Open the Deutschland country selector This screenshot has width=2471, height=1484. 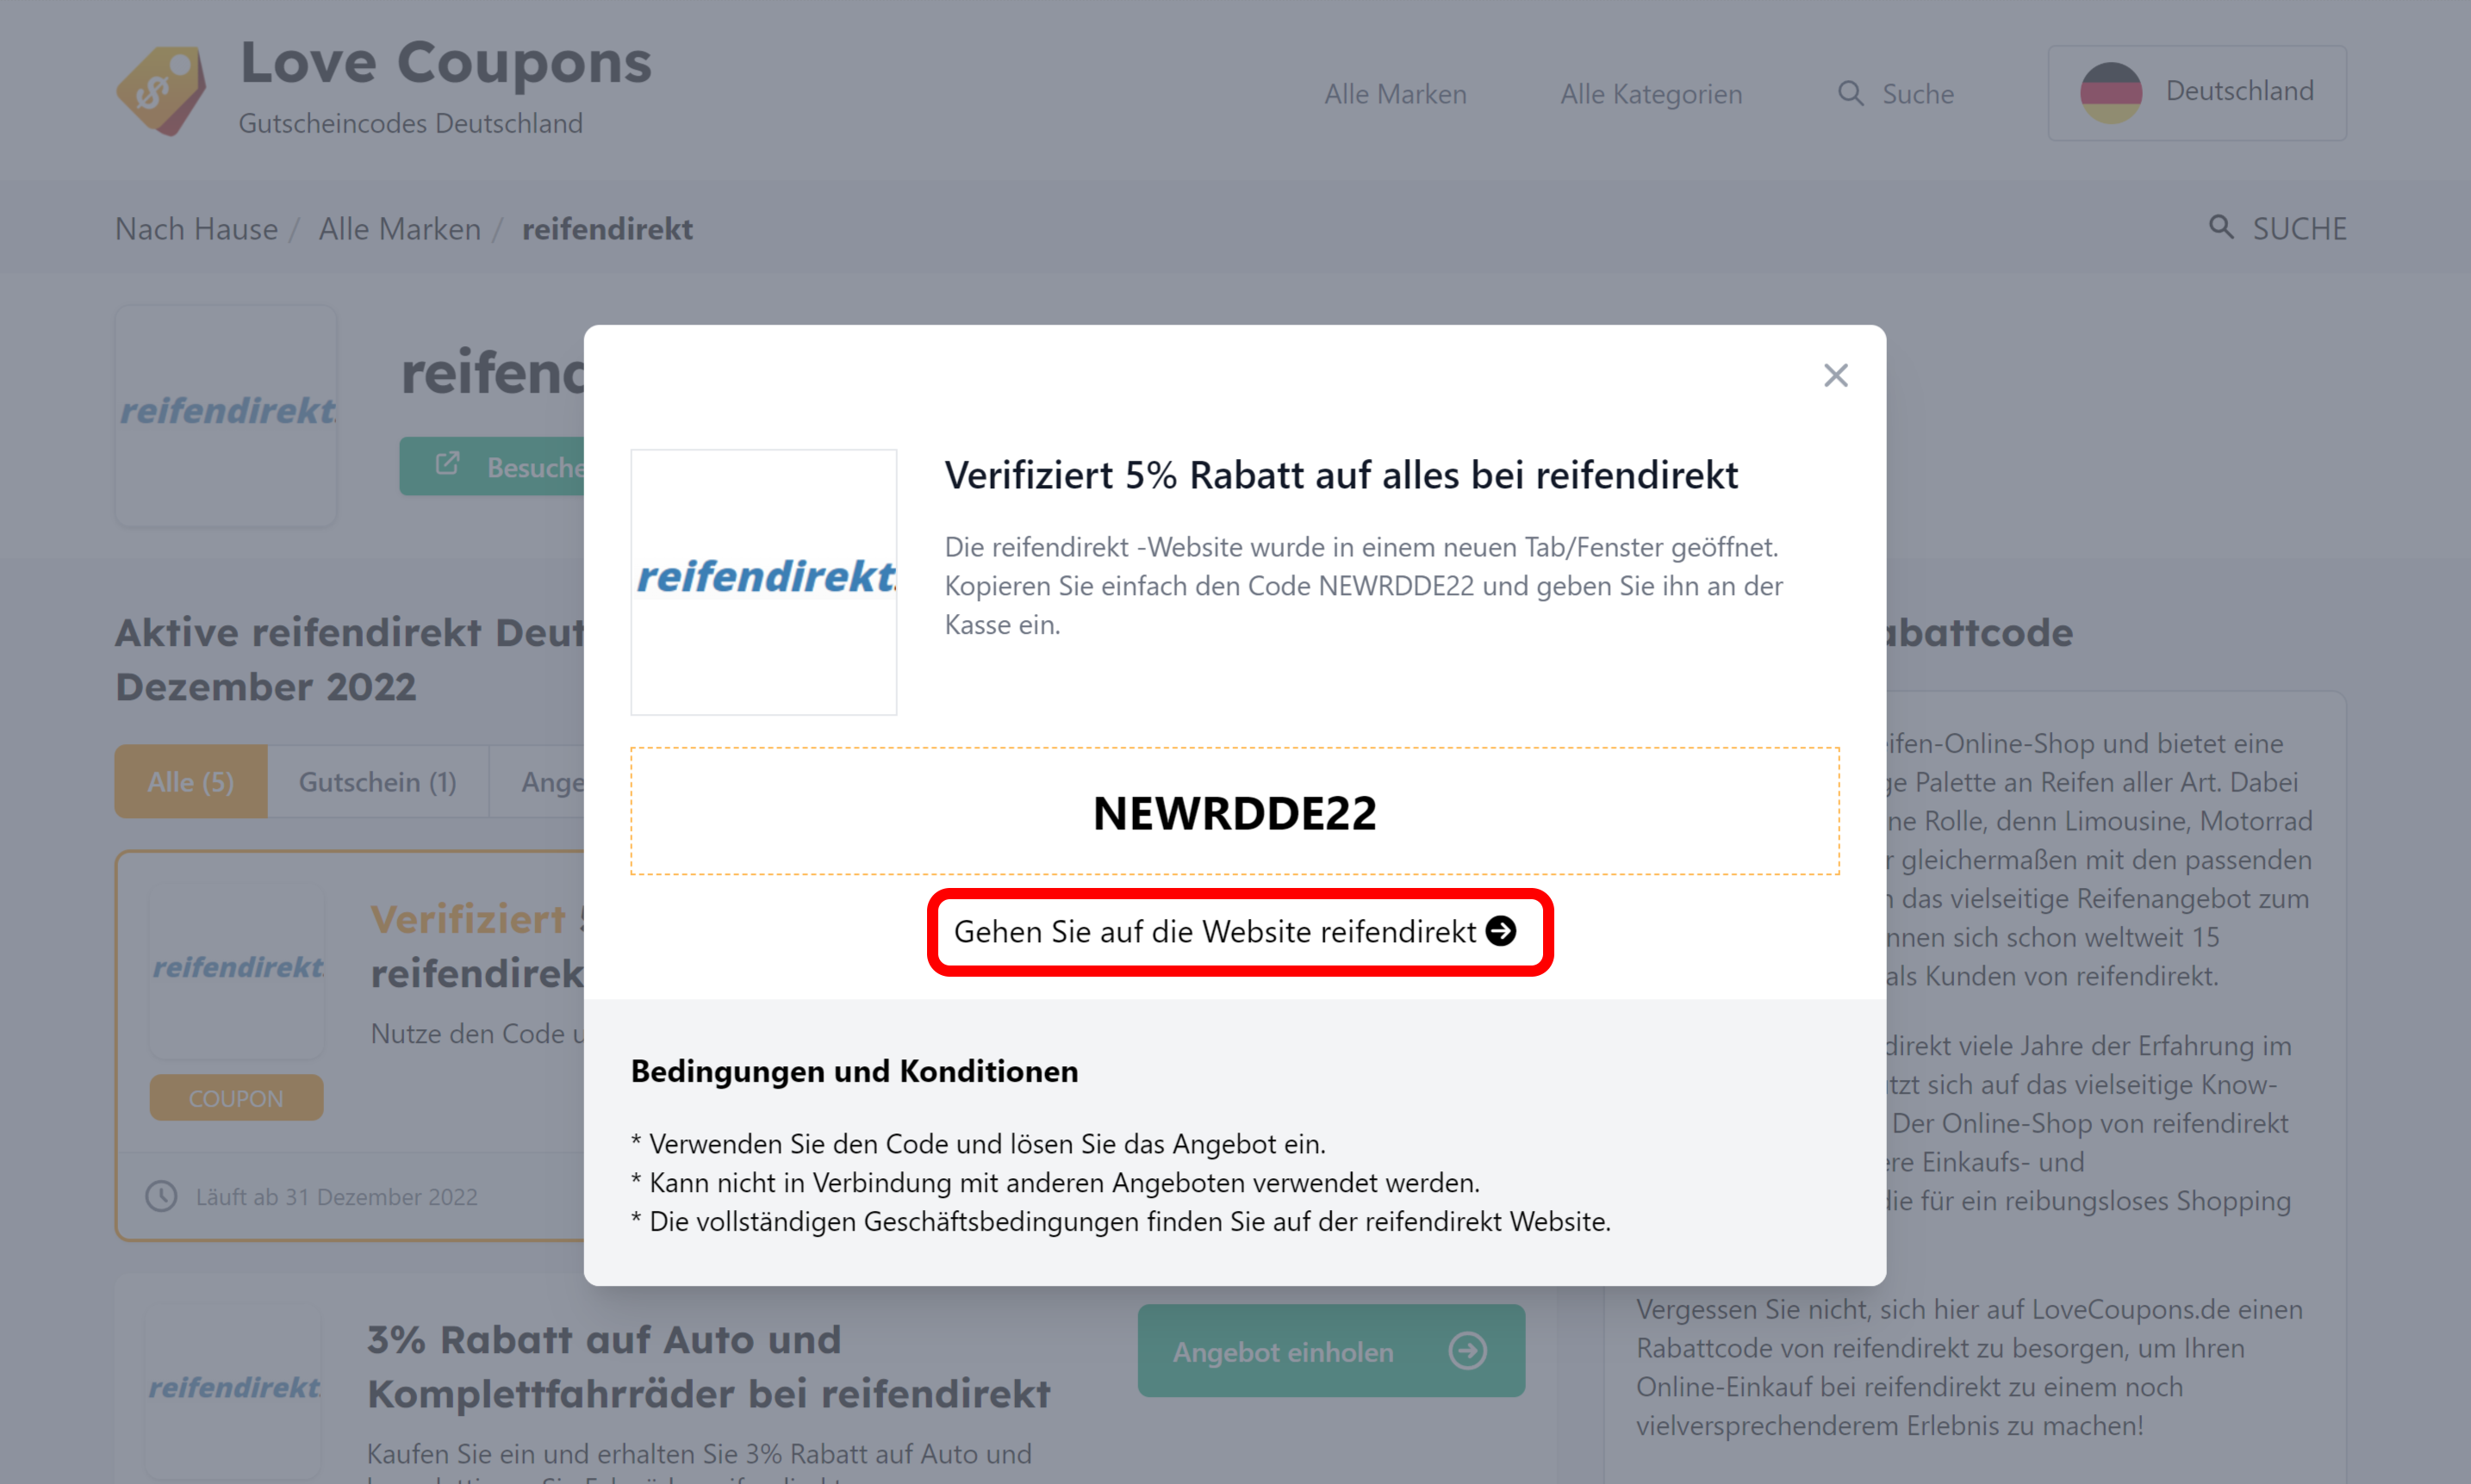coord(2196,92)
